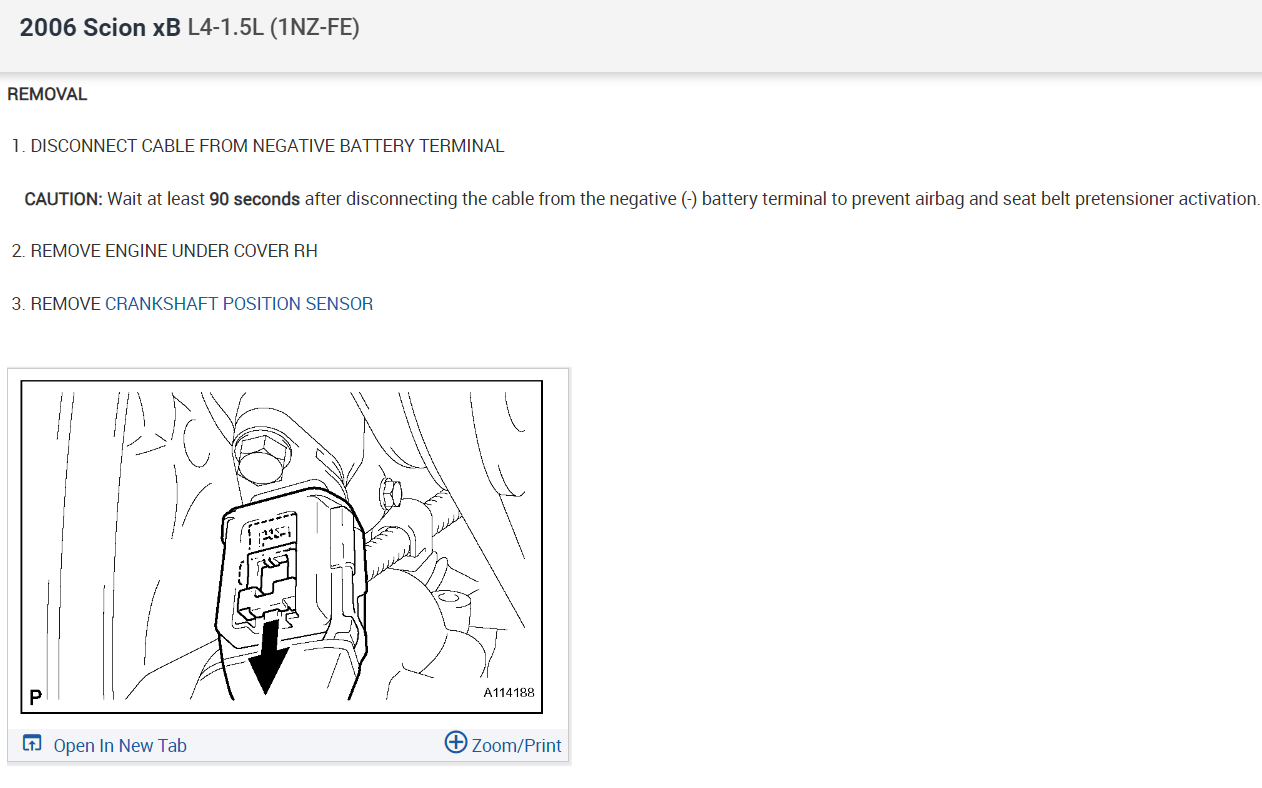Click the figure code A114188
The width and height of the screenshot is (1262, 788).
pyautogui.click(x=508, y=692)
